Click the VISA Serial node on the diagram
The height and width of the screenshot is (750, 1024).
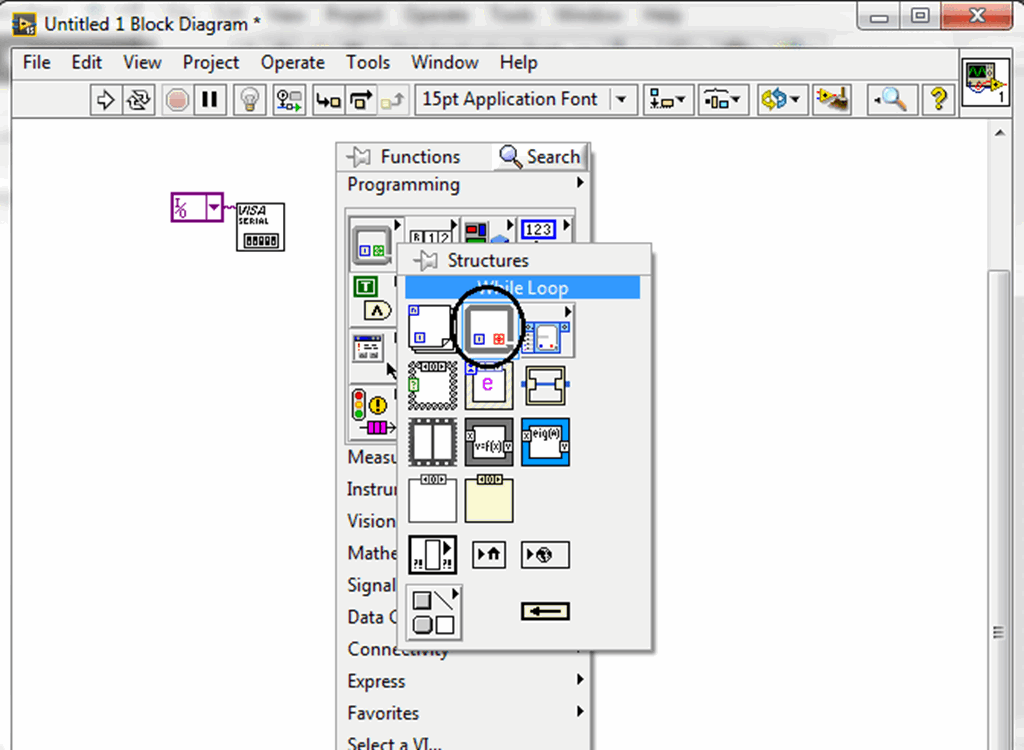coord(259,226)
